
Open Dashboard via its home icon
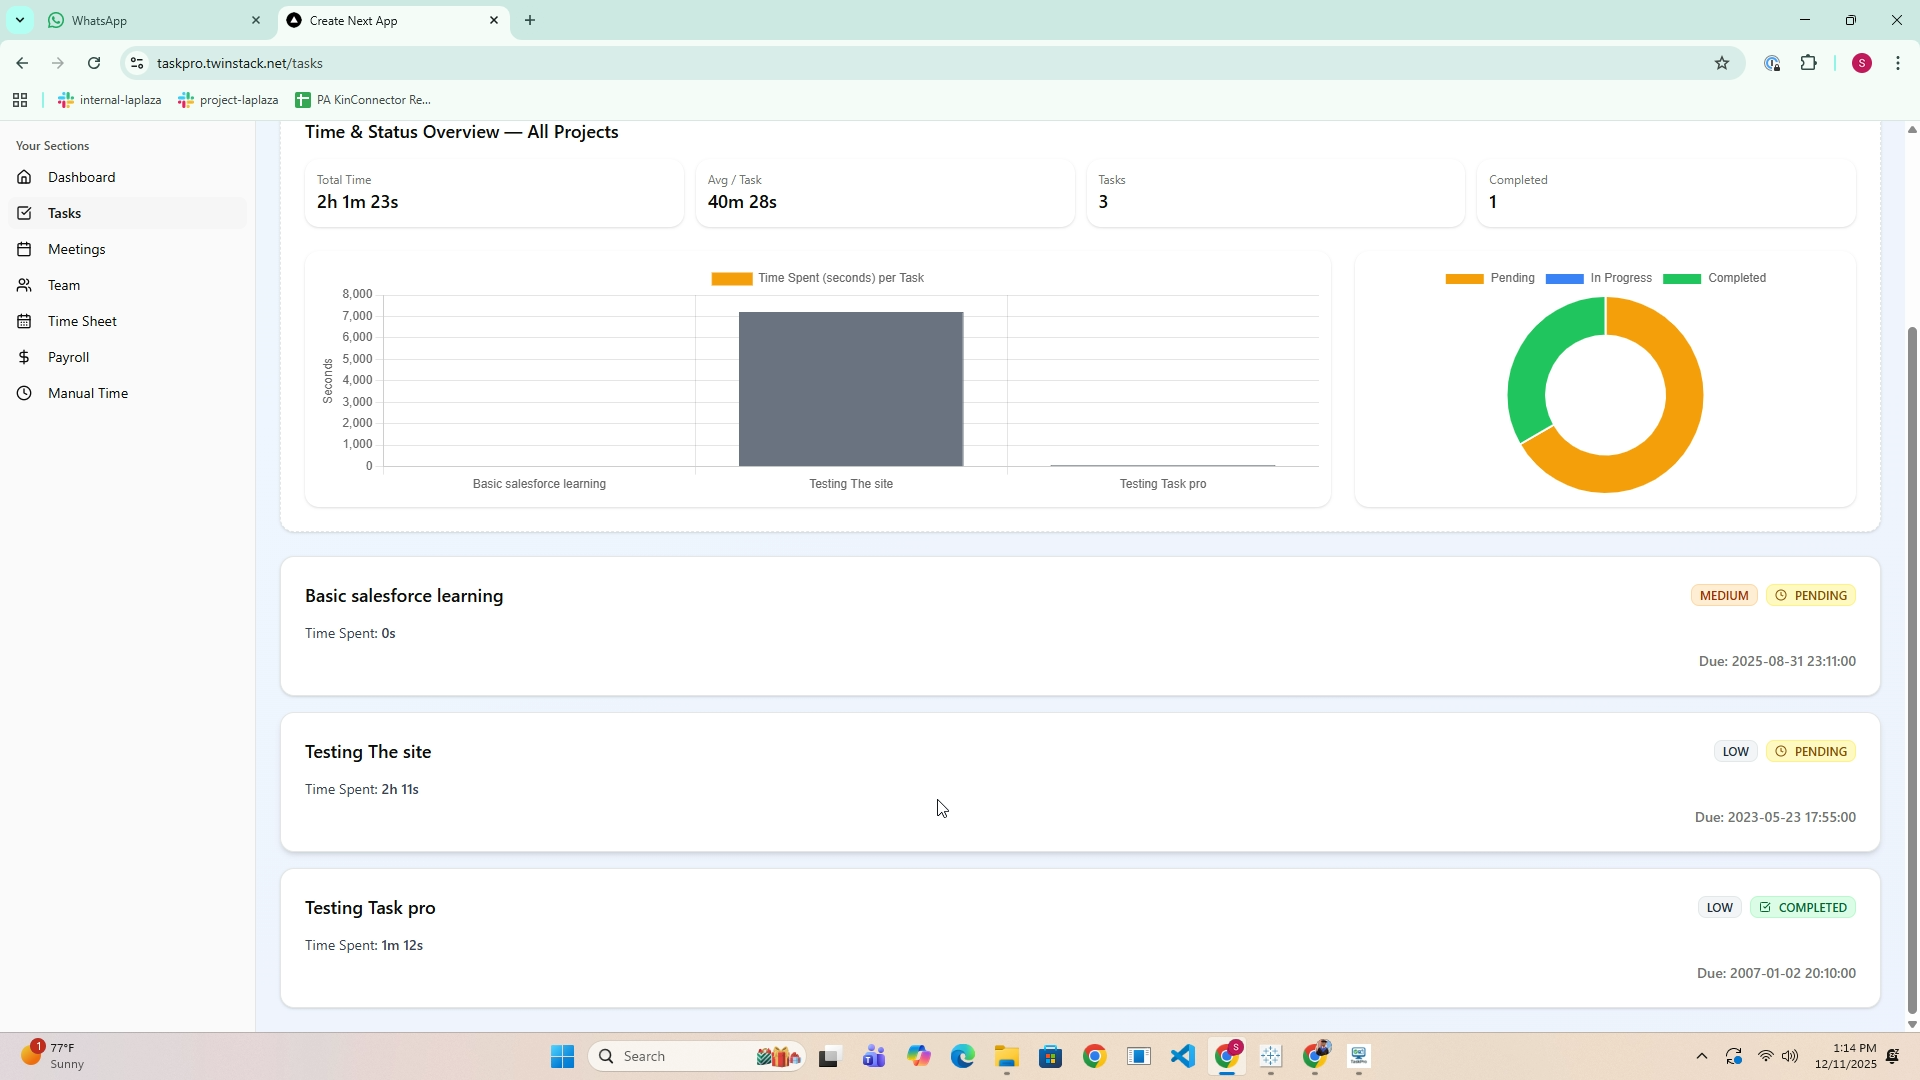click(25, 178)
